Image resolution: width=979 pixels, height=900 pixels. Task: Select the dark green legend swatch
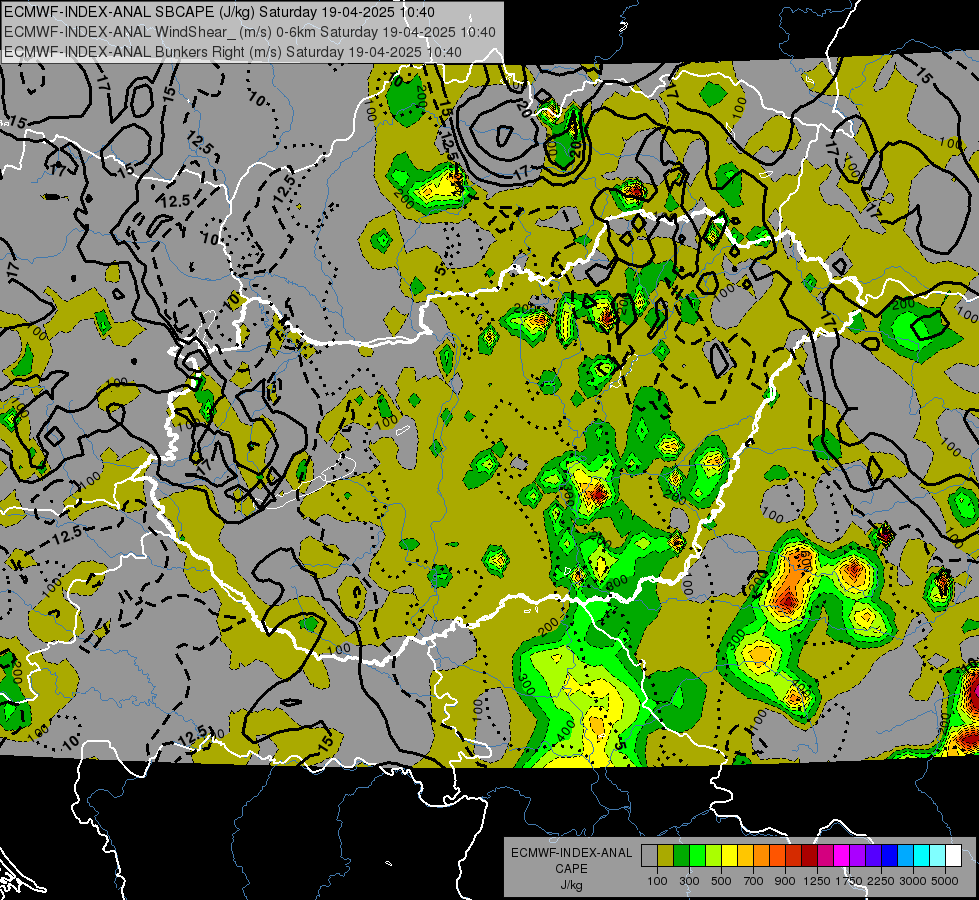coord(681,856)
